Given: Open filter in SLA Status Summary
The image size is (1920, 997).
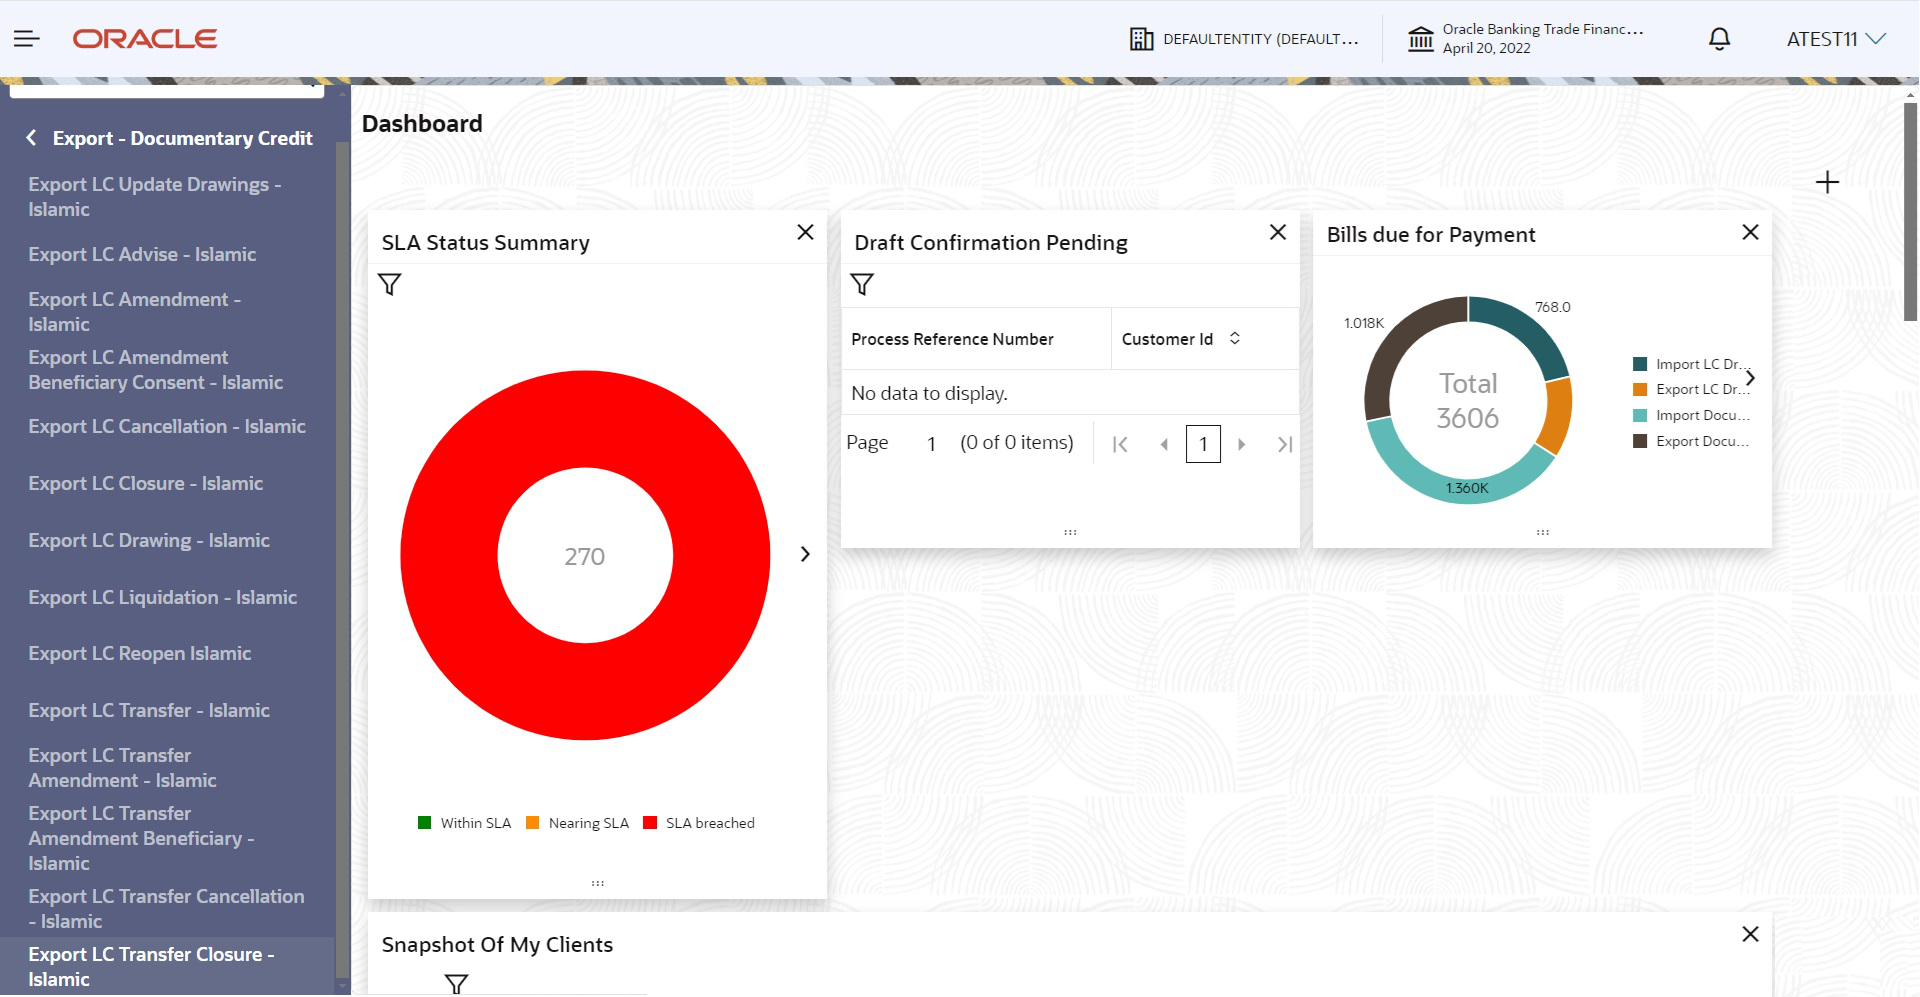Looking at the screenshot, I should (390, 285).
